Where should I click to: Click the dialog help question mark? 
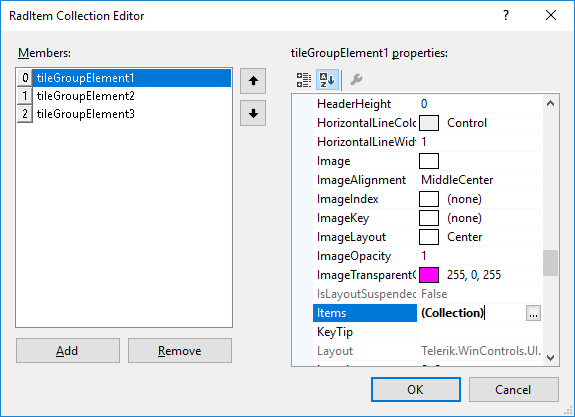click(x=506, y=15)
